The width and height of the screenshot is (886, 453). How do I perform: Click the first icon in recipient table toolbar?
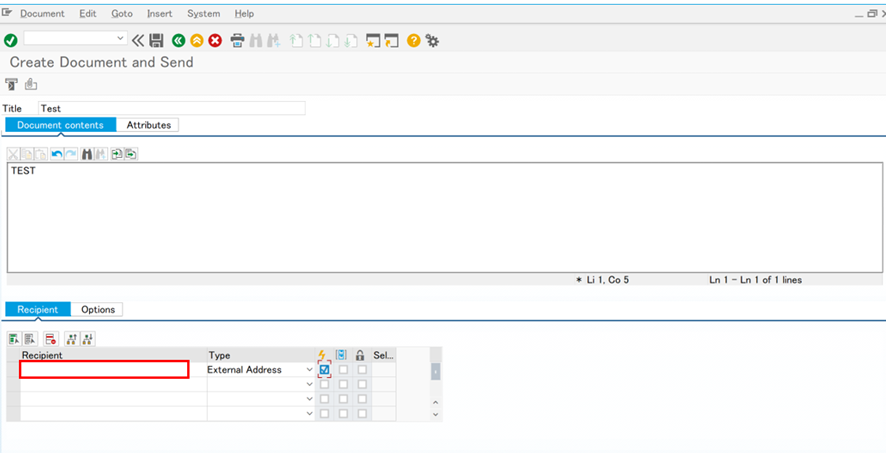(x=14, y=338)
